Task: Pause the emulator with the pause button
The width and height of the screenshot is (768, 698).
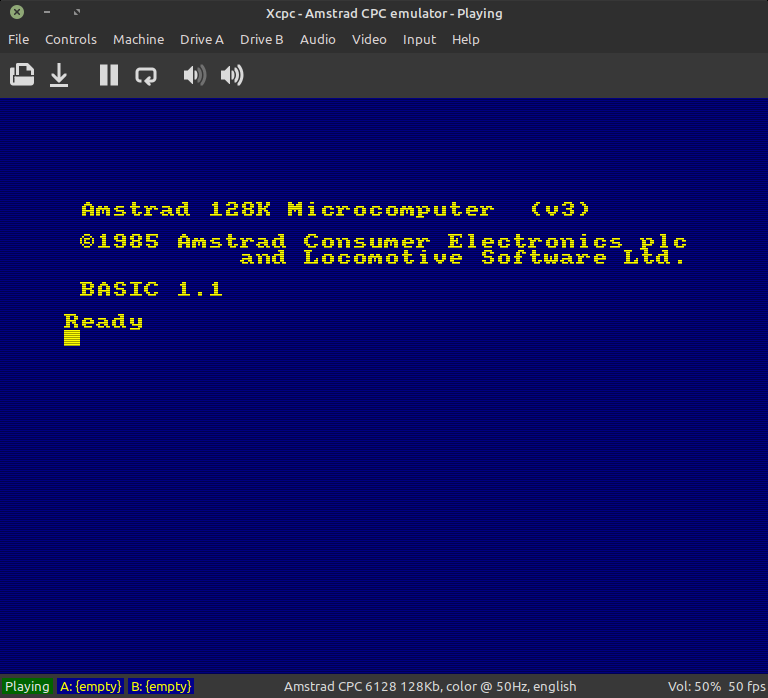Action: tap(109, 75)
